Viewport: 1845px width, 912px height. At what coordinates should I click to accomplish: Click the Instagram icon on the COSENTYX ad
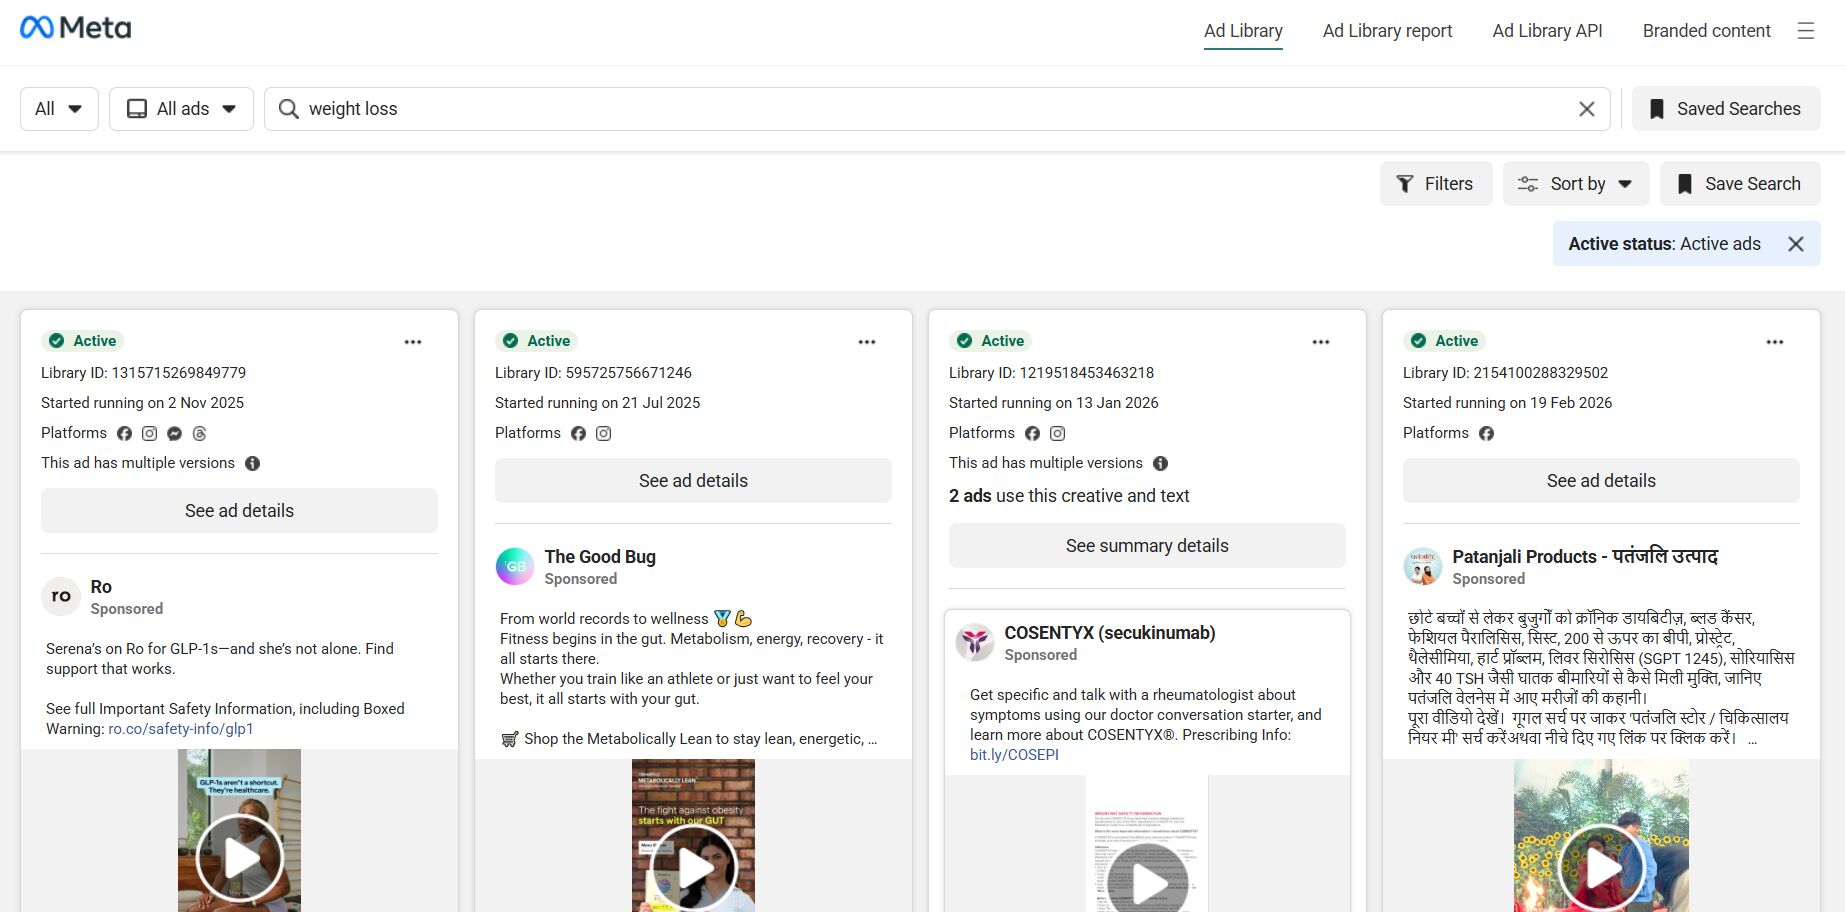point(1057,434)
